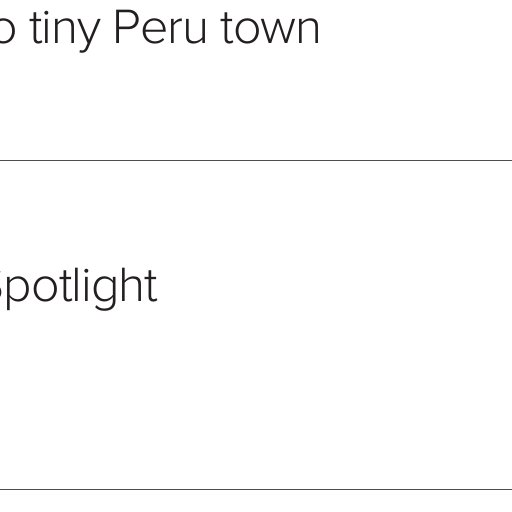Image resolution: width=512 pixels, height=512 pixels.
Task: Click the partial 'o' before 'tiny'
Action: 7,32
